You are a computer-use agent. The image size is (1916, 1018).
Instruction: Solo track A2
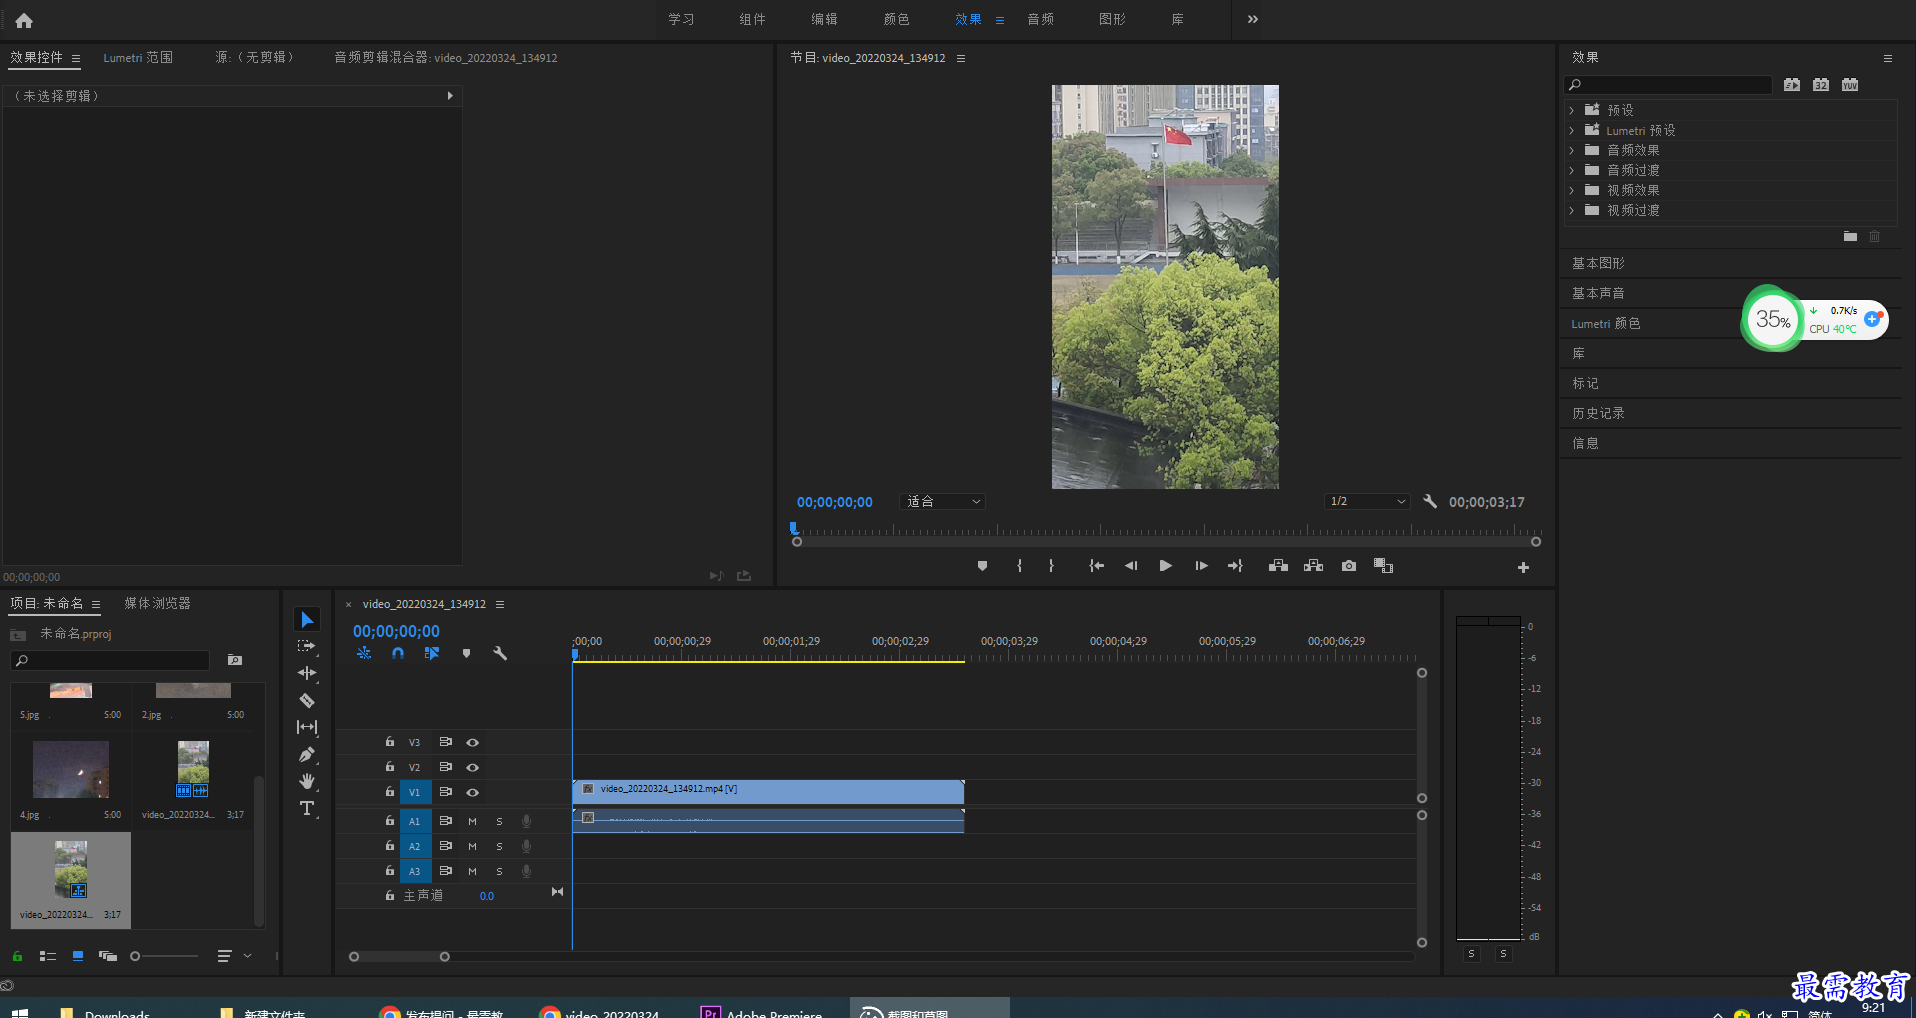click(499, 847)
